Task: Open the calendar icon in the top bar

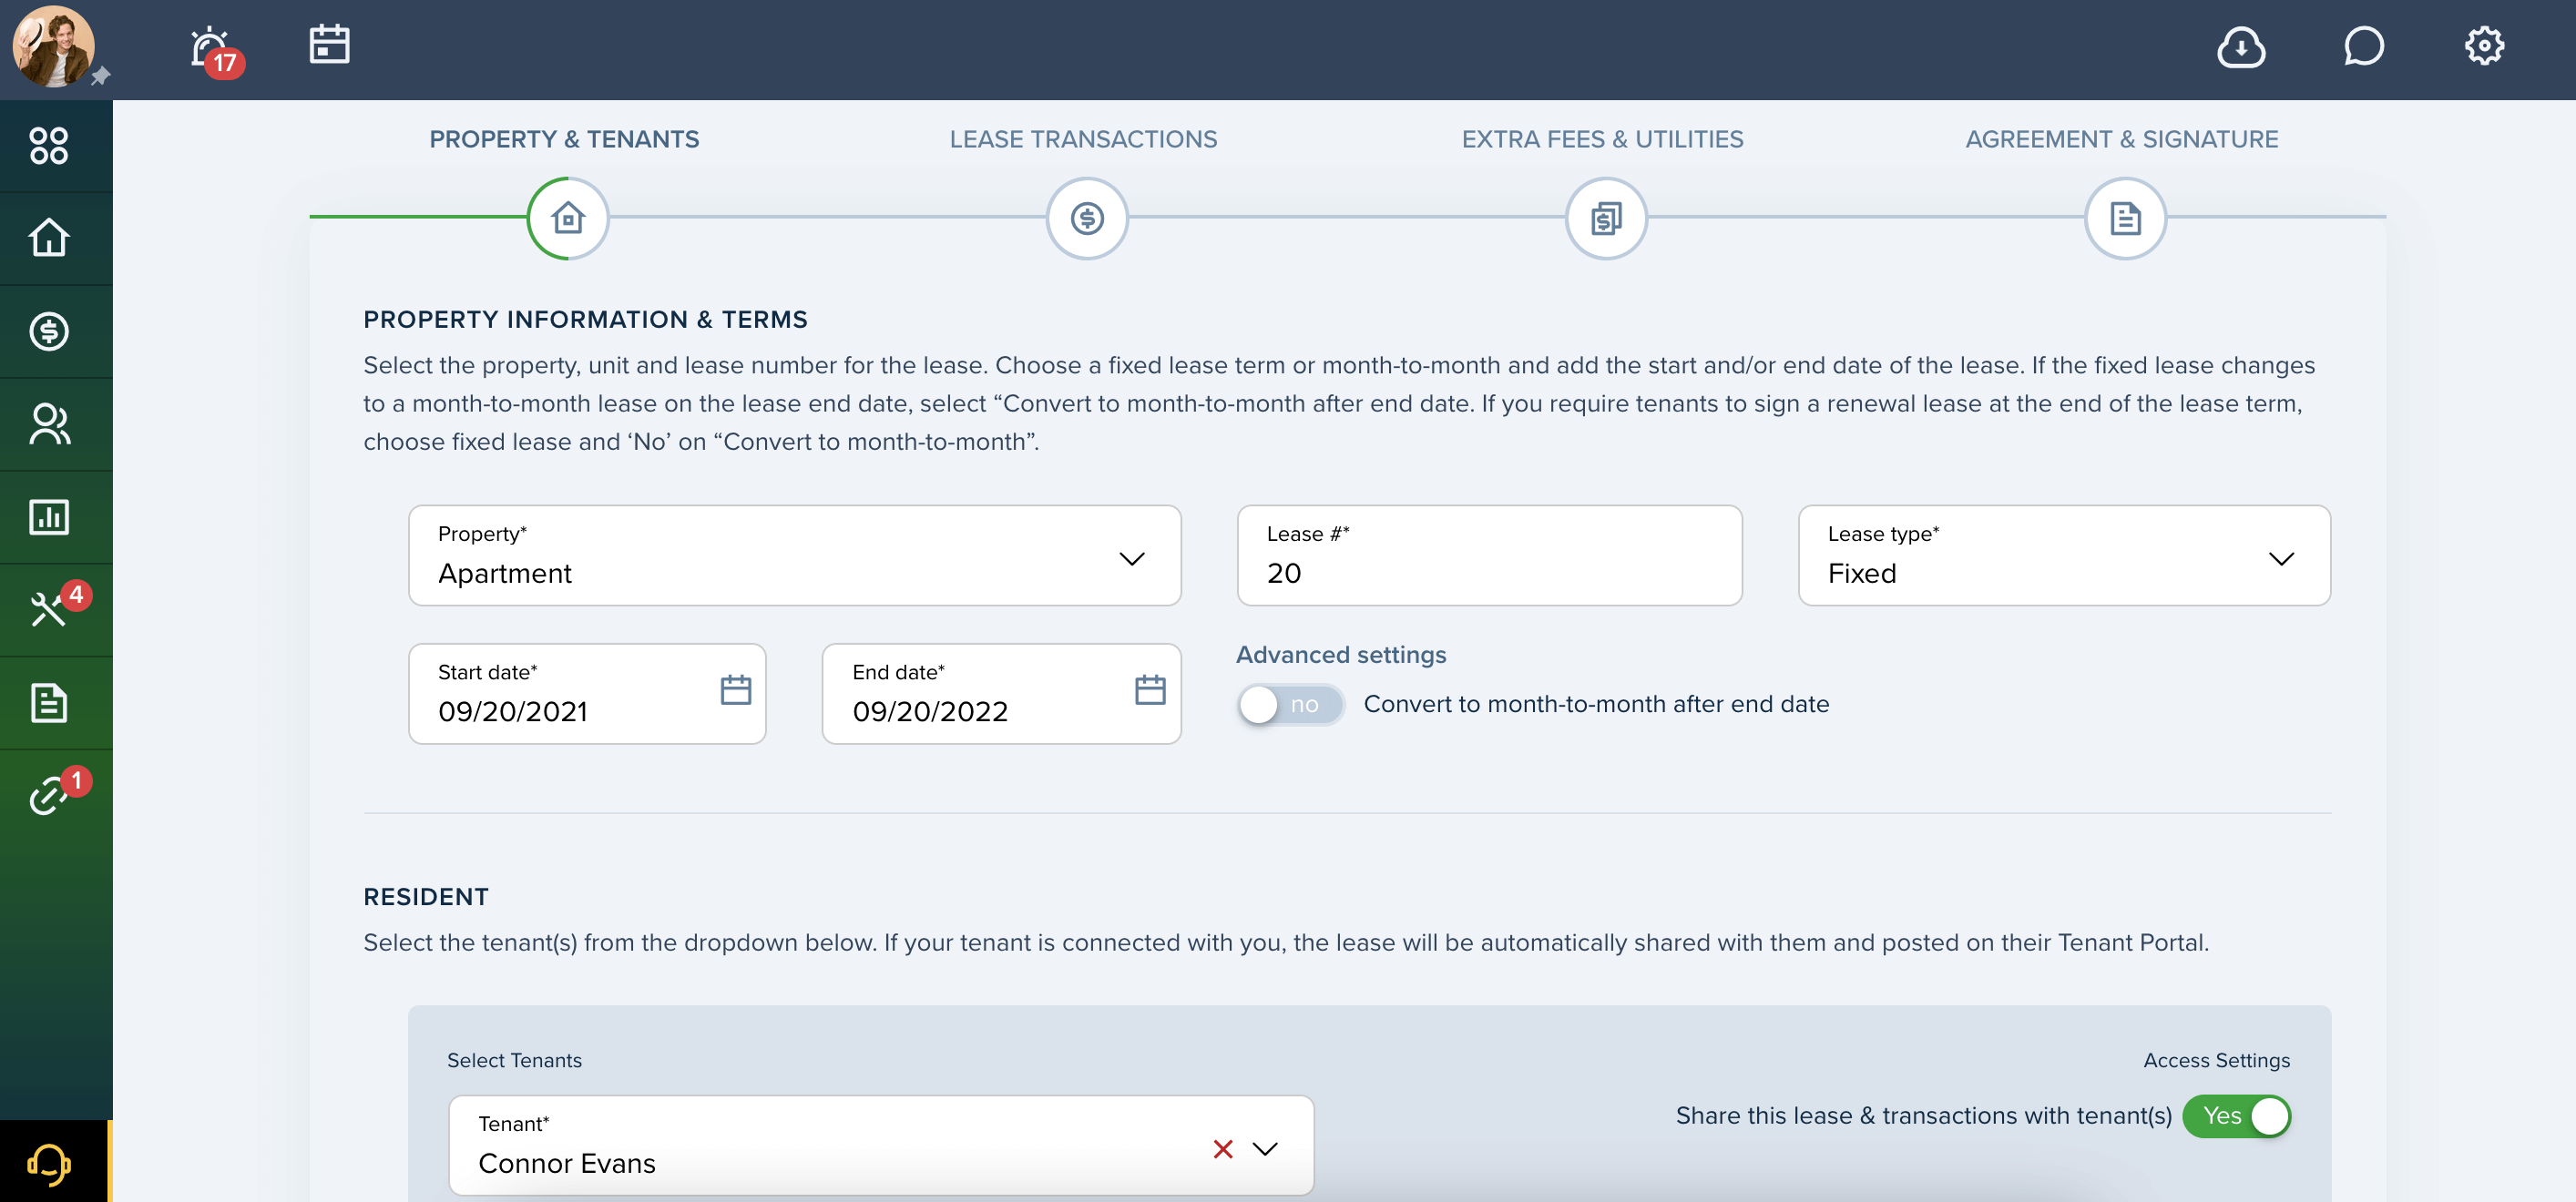Action: pos(329,45)
